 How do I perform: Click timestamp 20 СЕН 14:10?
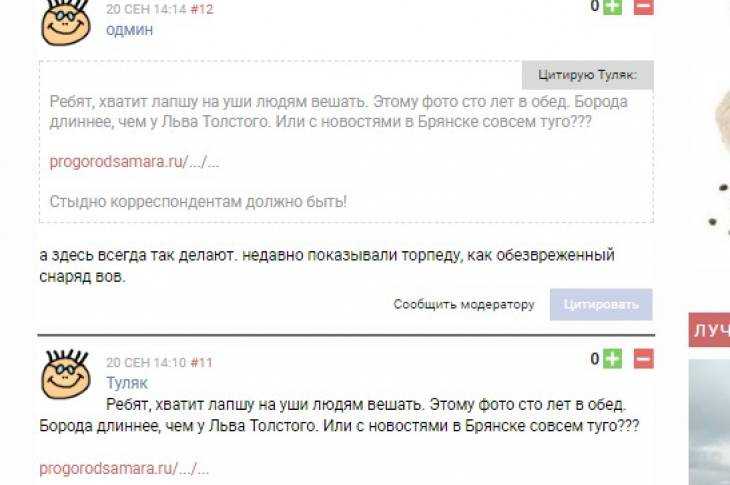point(146,362)
